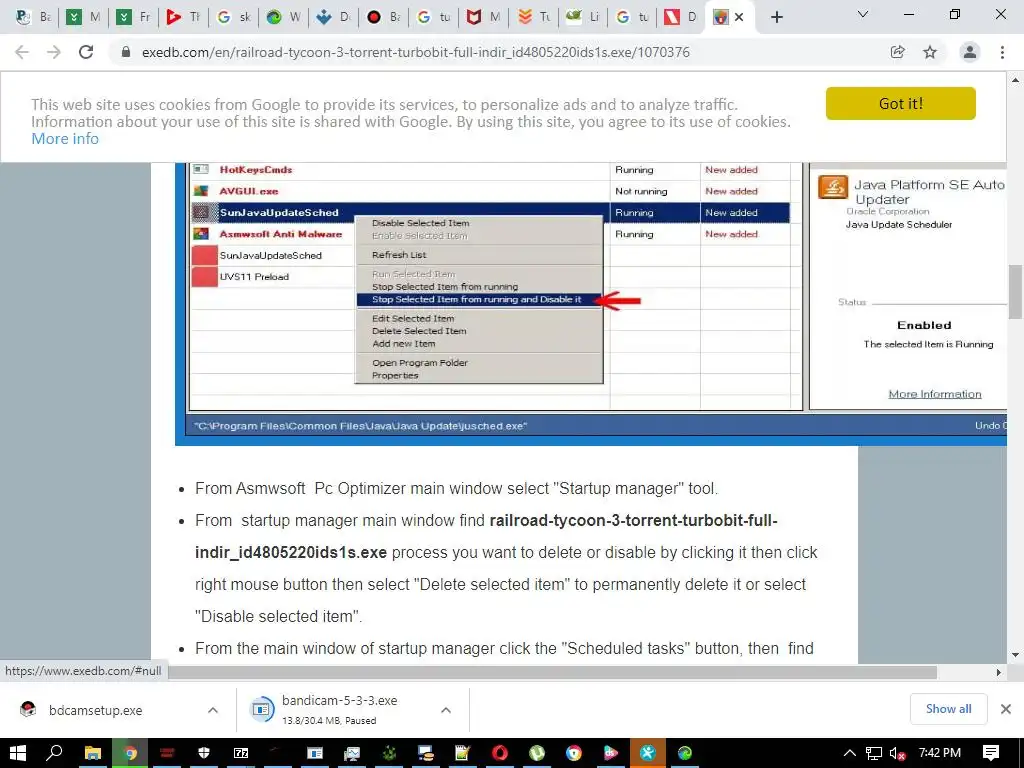The height and width of the screenshot is (768, 1024).
Task: Switch to the McAfee shield 'M' tab
Action: pos(484,17)
